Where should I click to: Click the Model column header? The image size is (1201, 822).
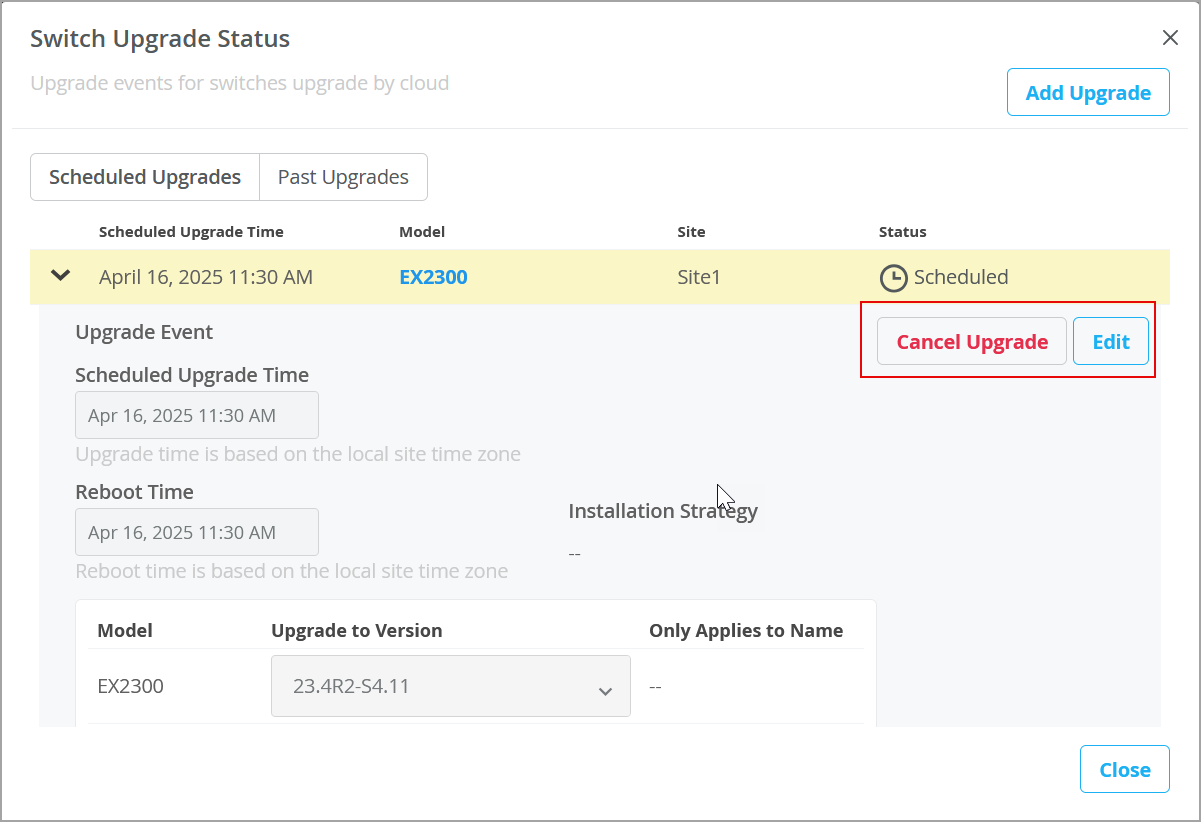tap(422, 232)
